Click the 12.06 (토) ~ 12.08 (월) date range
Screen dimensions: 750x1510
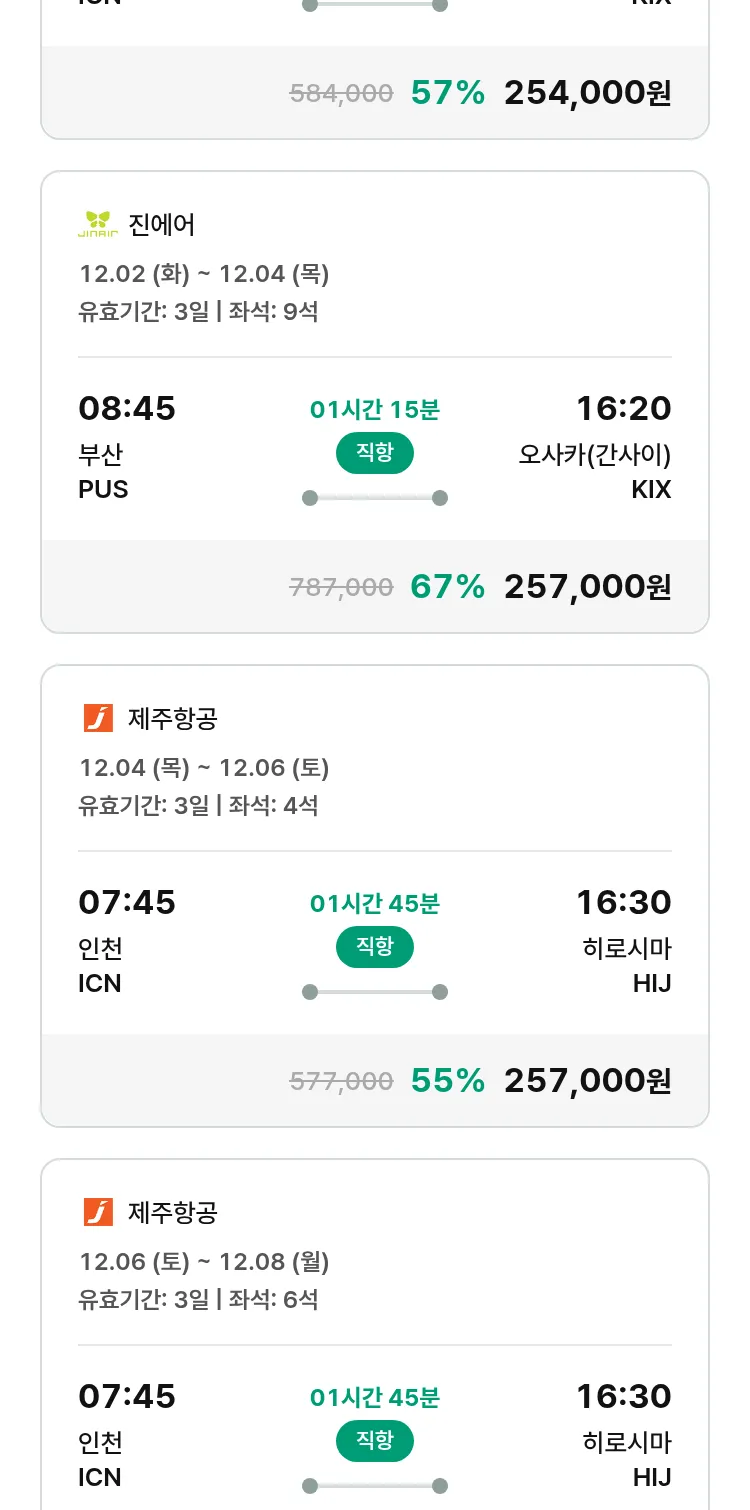tap(204, 1262)
